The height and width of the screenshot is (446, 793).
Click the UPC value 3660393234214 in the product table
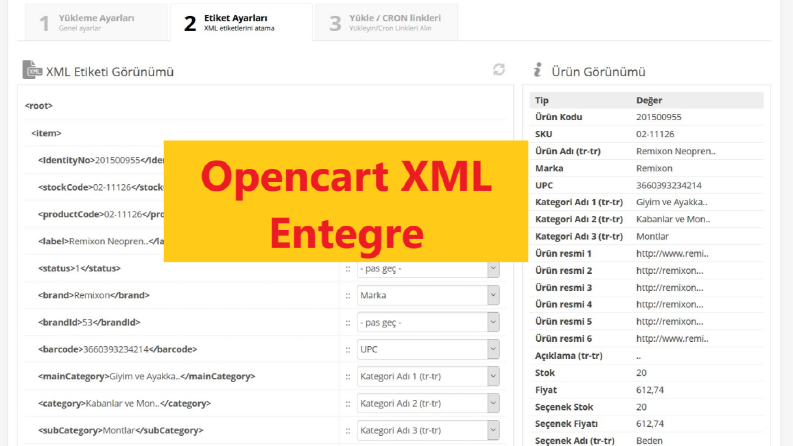click(x=669, y=186)
